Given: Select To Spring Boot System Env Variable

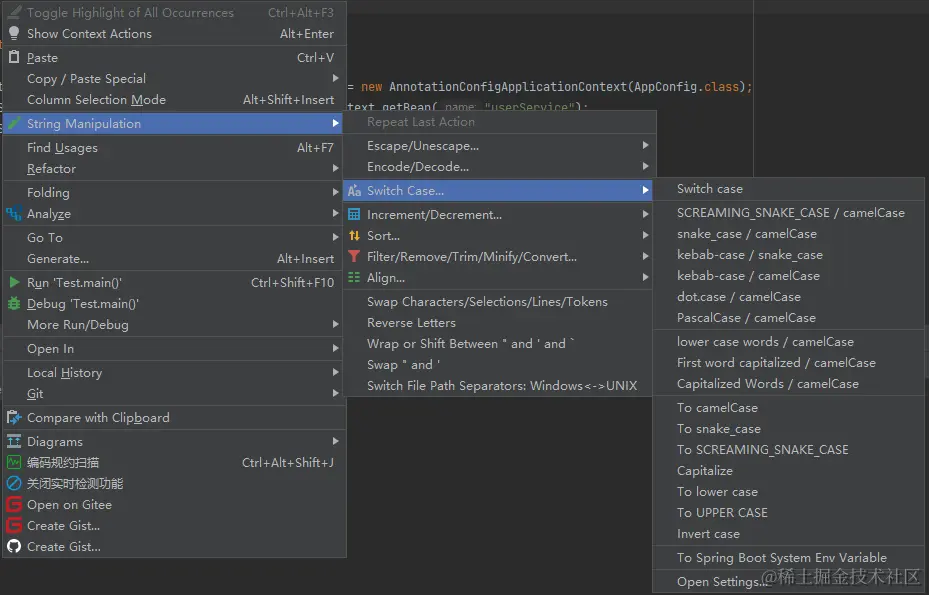Looking at the screenshot, I should [x=781, y=558].
